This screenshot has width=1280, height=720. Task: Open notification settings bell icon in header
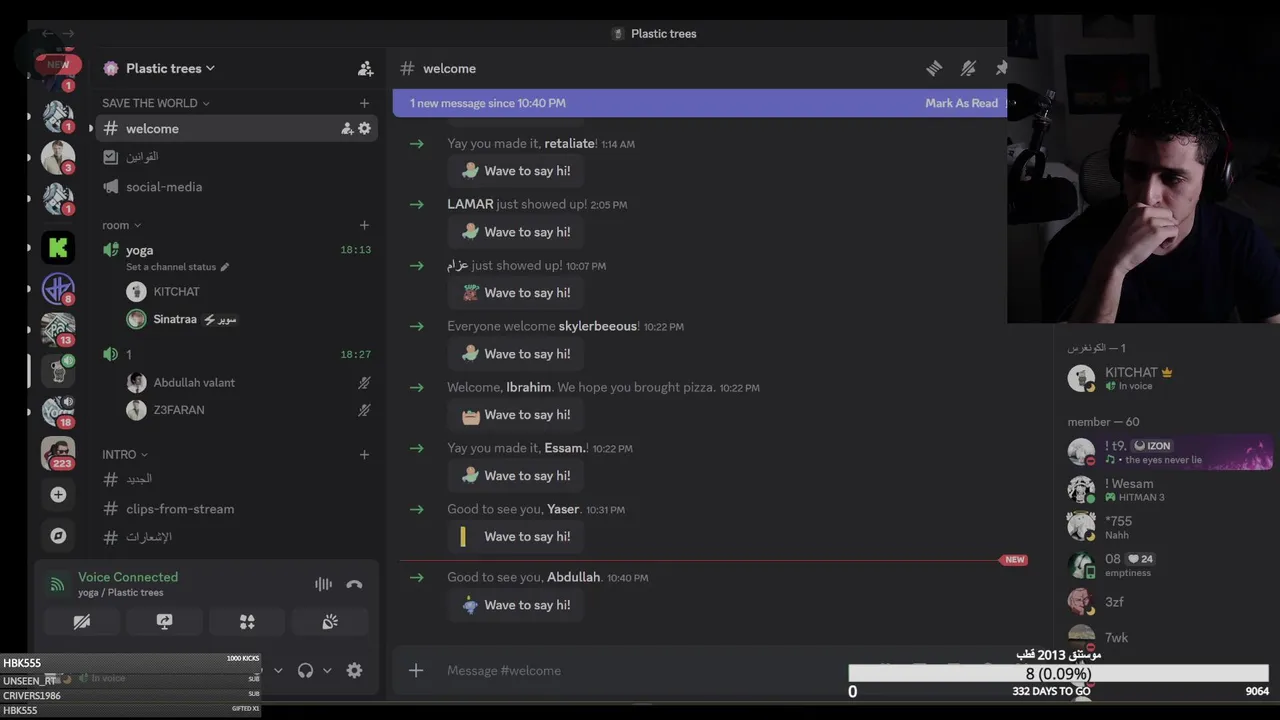coord(968,68)
